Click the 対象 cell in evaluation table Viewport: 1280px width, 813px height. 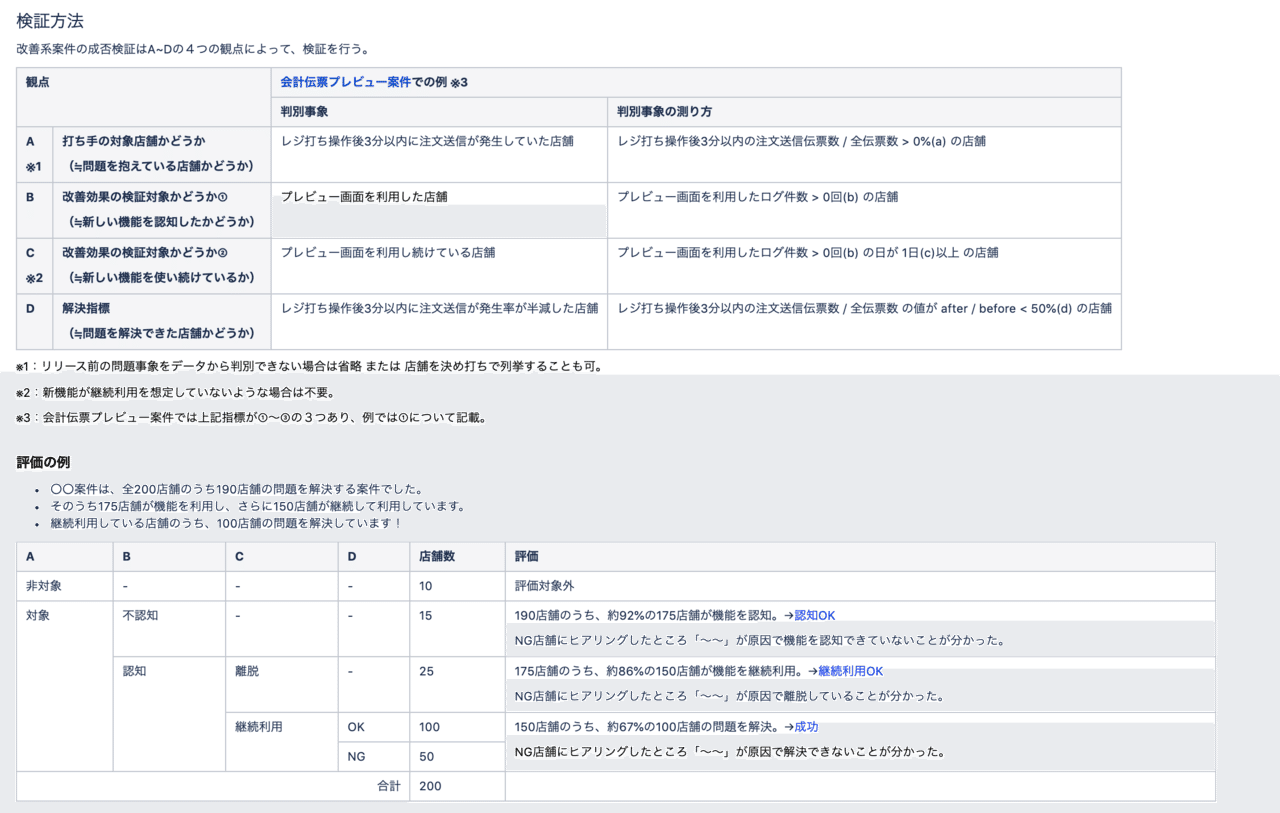click(x=65, y=686)
